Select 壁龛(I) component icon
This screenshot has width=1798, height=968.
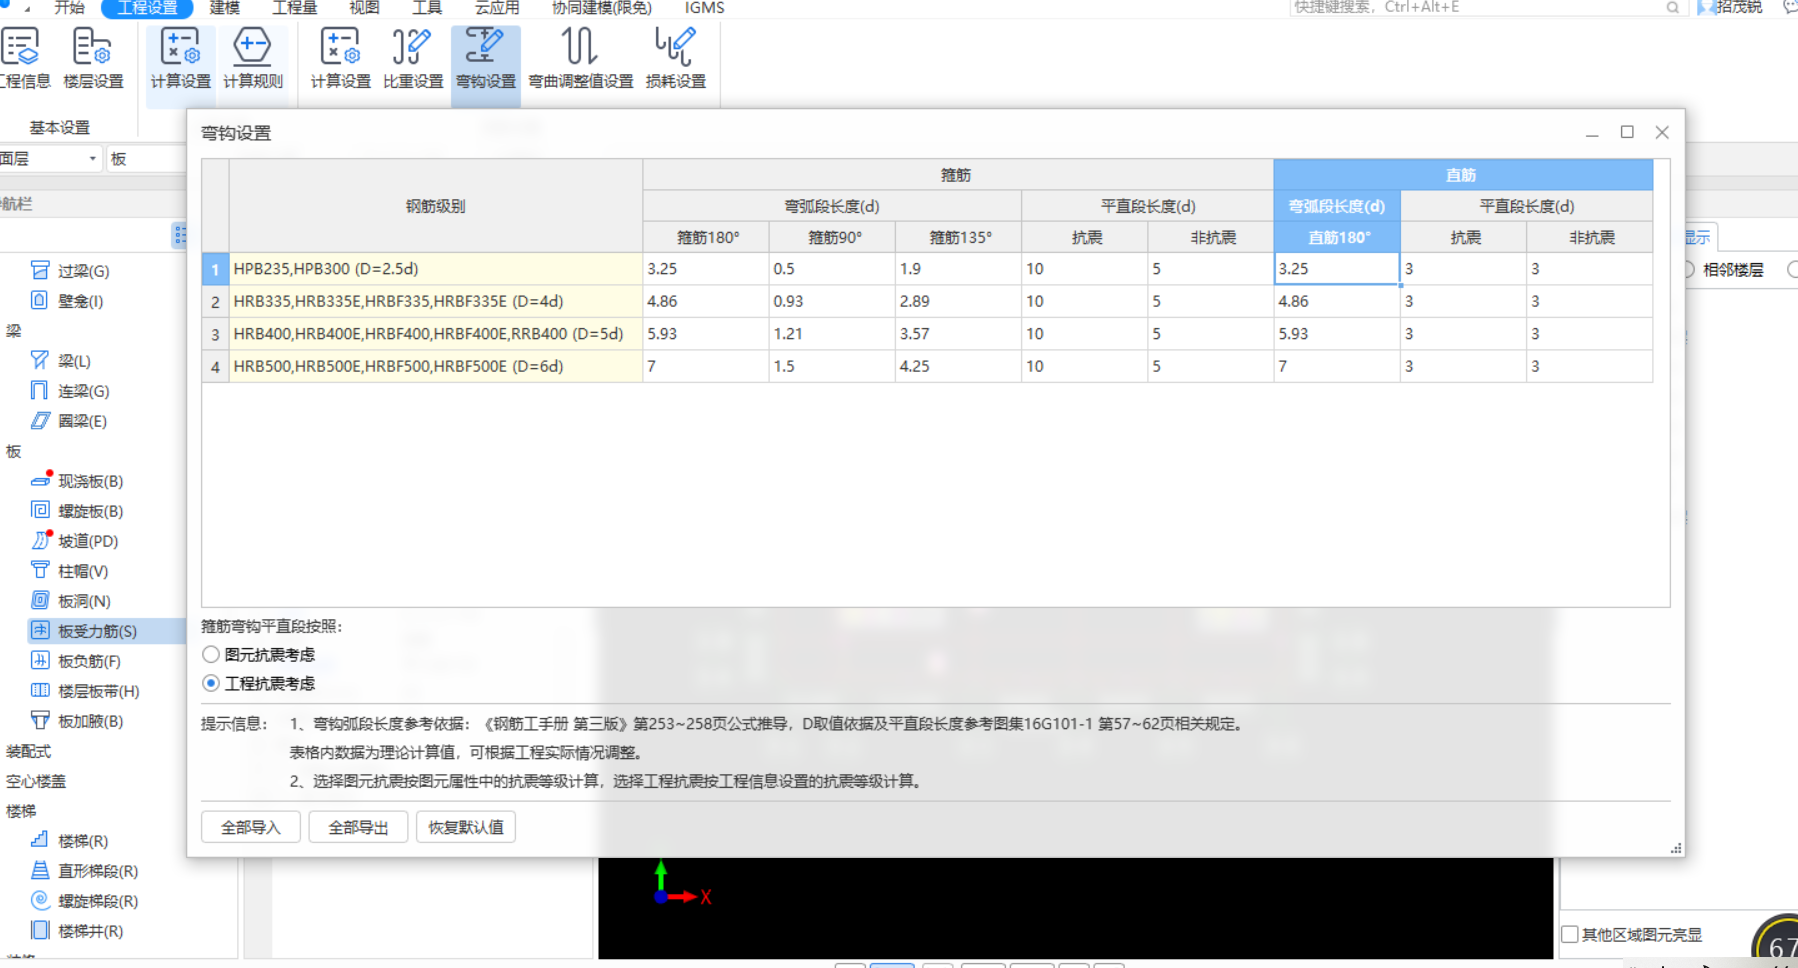40,300
